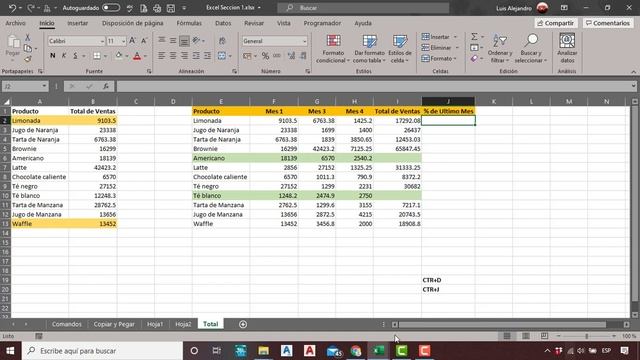The width and height of the screenshot is (640, 360).
Task: Switch to the Insertar ribbon tab
Action: (x=78, y=23)
